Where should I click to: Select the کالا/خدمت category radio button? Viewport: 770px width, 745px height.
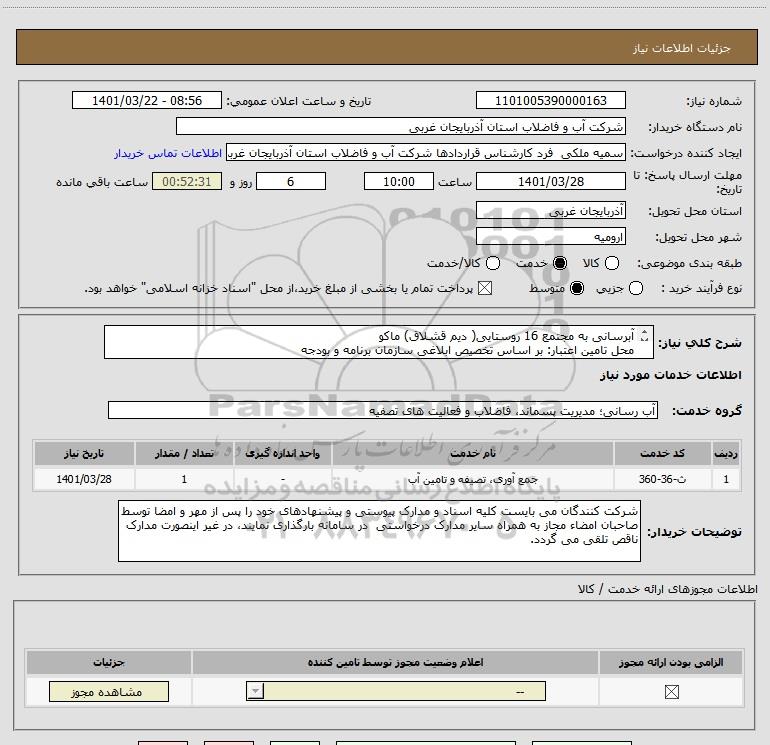pyautogui.click(x=493, y=264)
